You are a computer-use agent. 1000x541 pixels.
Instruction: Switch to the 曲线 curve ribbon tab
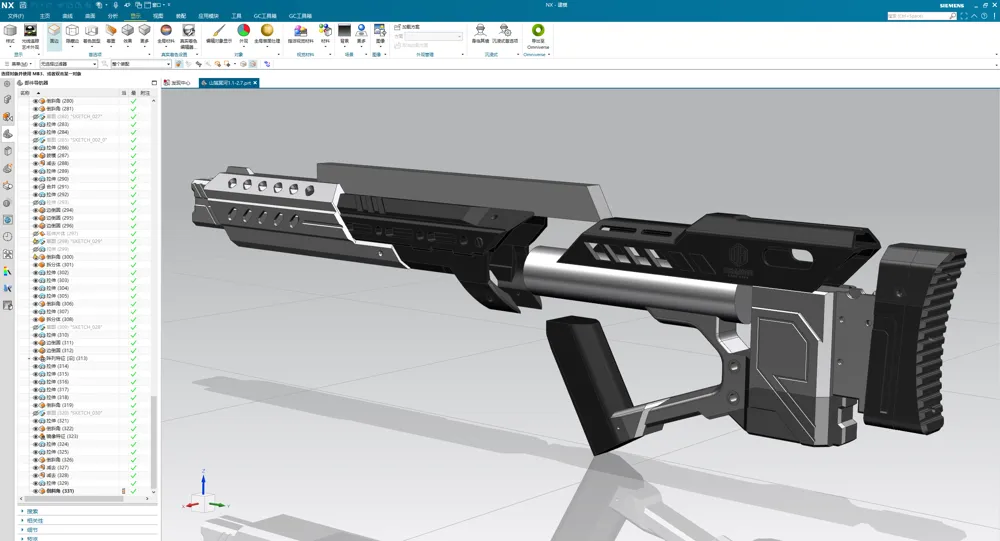68,16
